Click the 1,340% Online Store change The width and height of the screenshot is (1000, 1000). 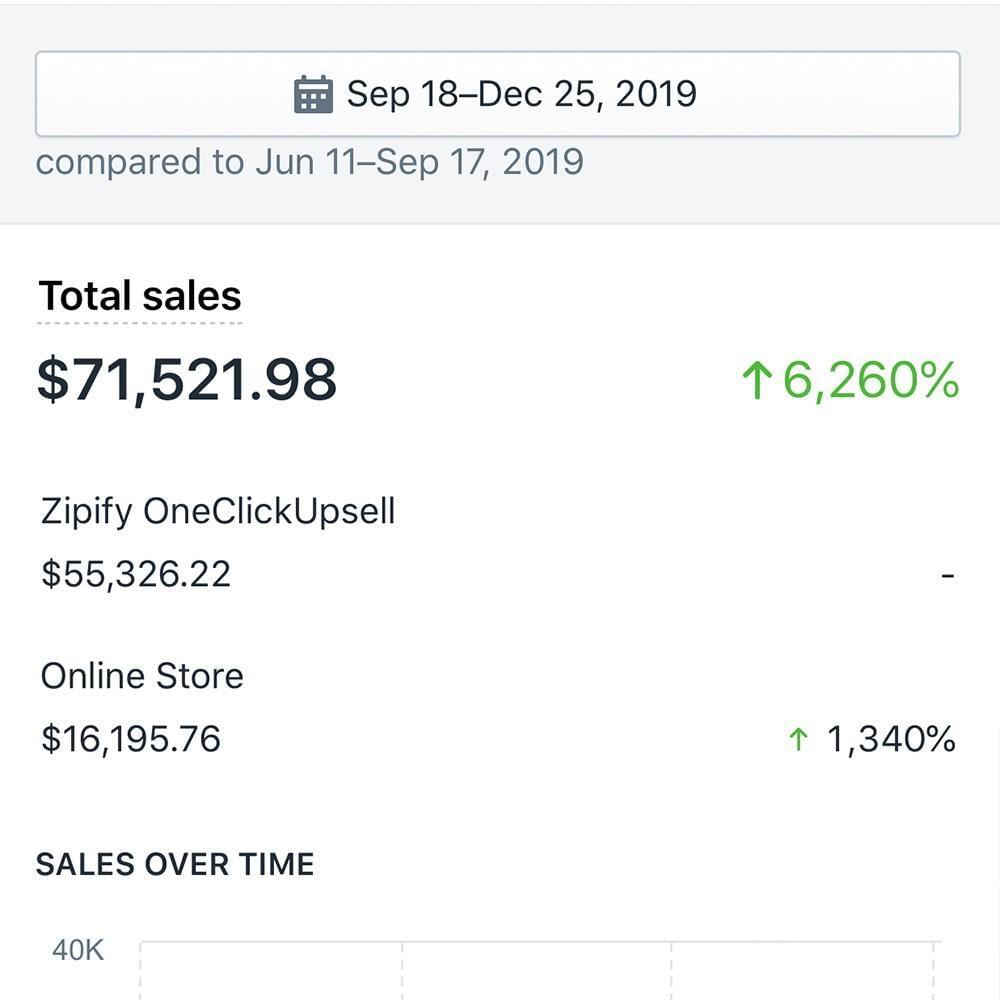(x=891, y=739)
